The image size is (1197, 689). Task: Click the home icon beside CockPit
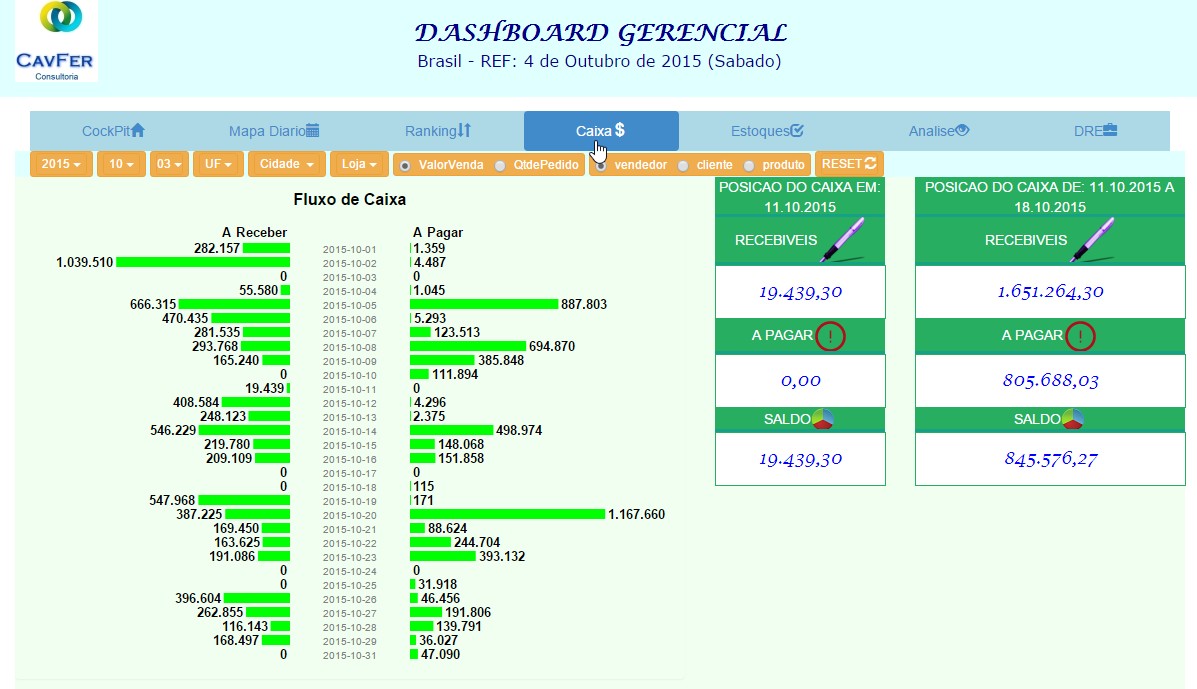137,130
